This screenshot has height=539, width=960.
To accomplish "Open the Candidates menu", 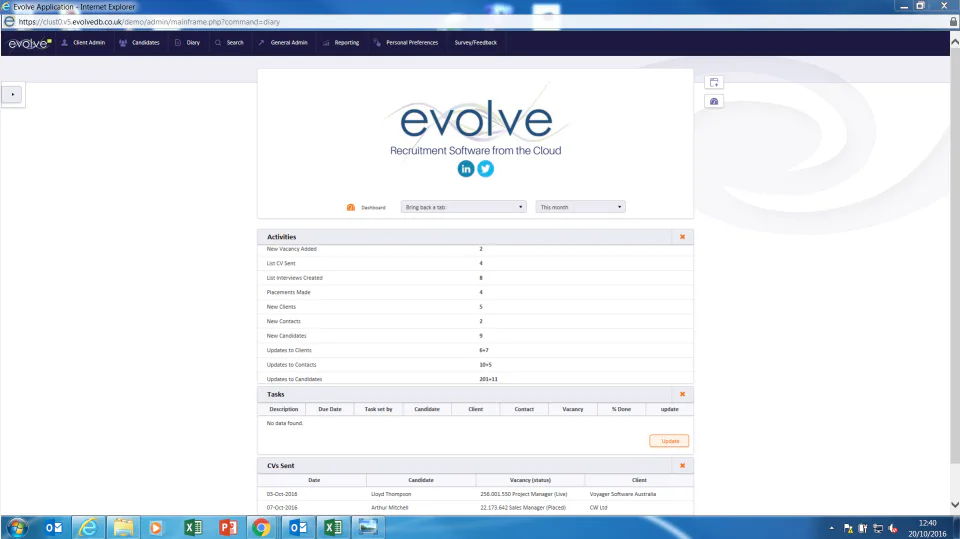I will point(140,43).
